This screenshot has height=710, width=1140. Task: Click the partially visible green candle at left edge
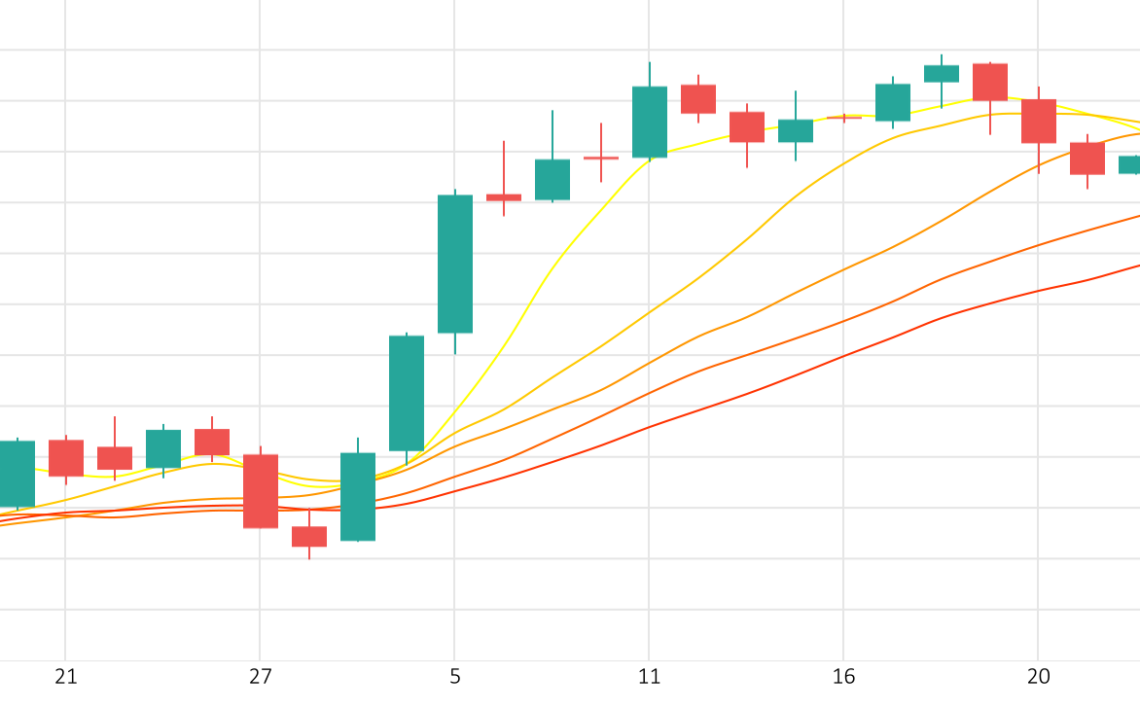pos(17,474)
